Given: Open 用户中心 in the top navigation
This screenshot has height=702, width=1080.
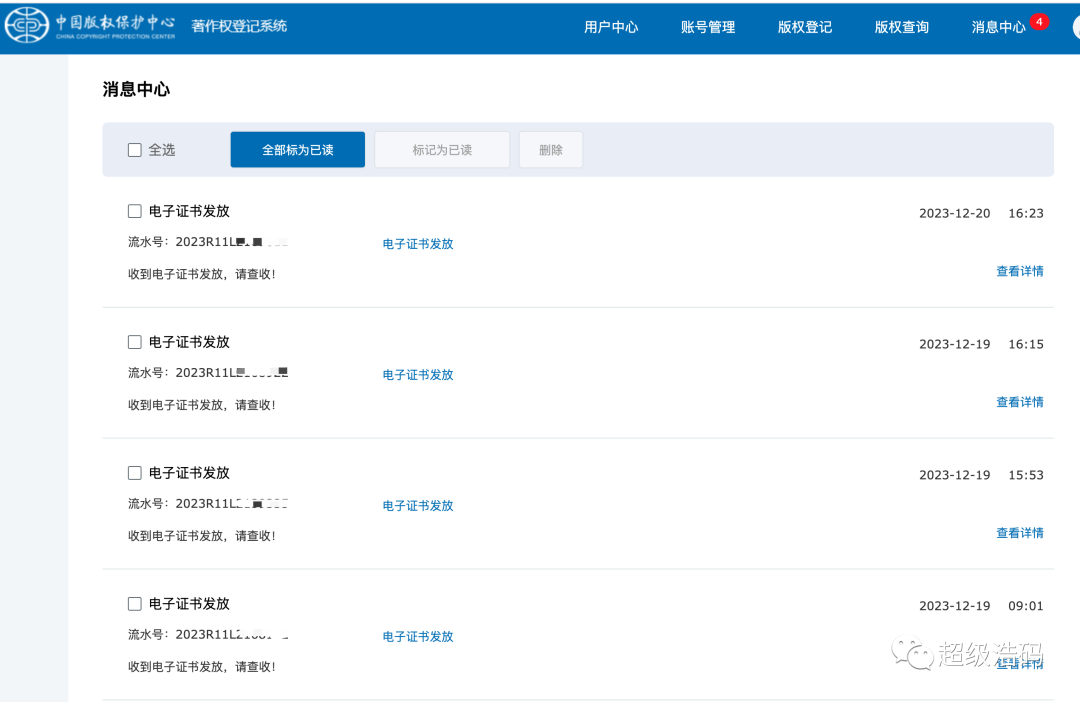Looking at the screenshot, I should pyautogui.click(x=611, y=27).
